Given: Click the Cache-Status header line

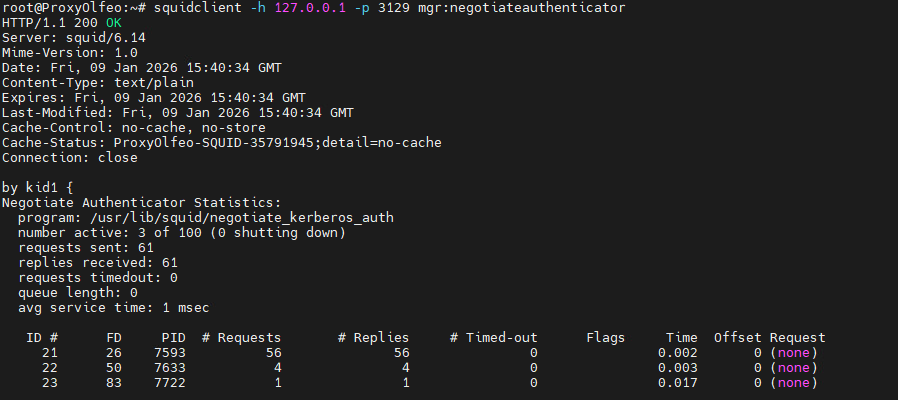Looking at the screenshot, I should (221, 143).
